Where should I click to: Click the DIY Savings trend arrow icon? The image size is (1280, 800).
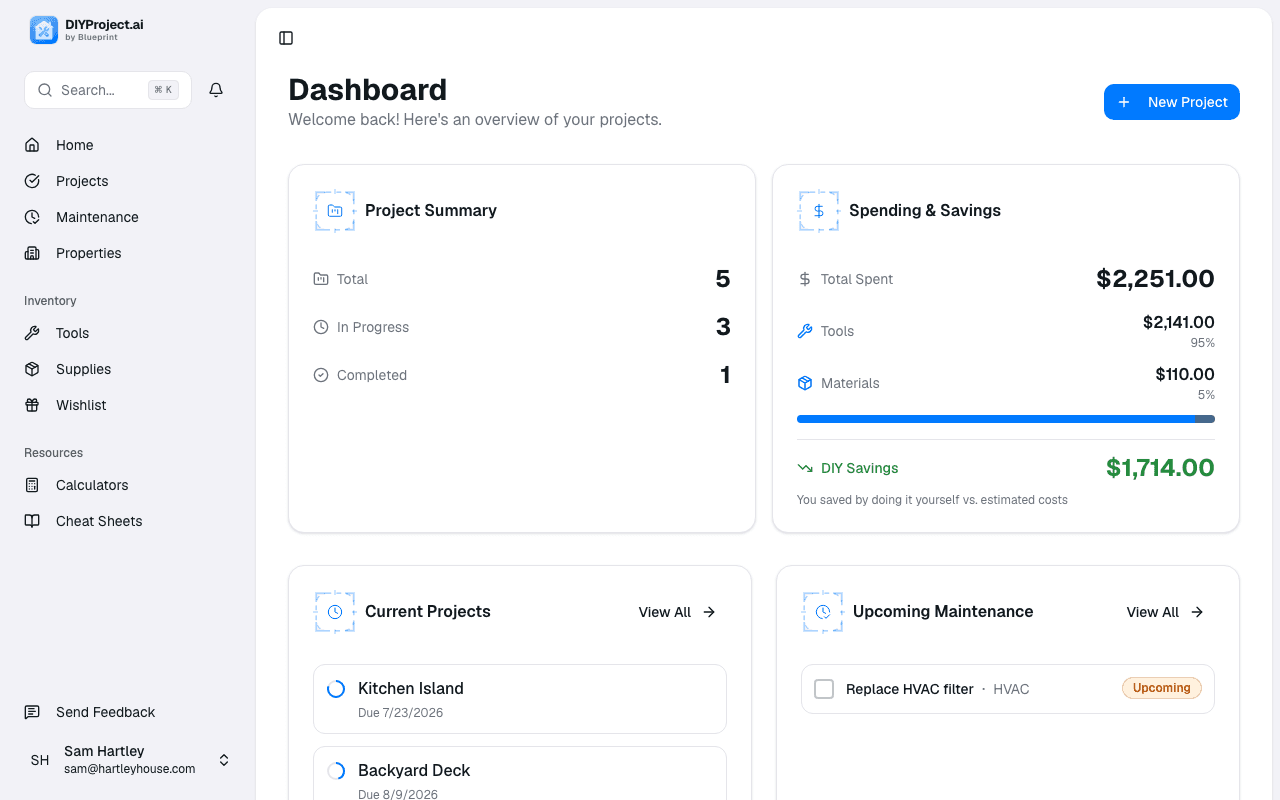pos(805,468)
